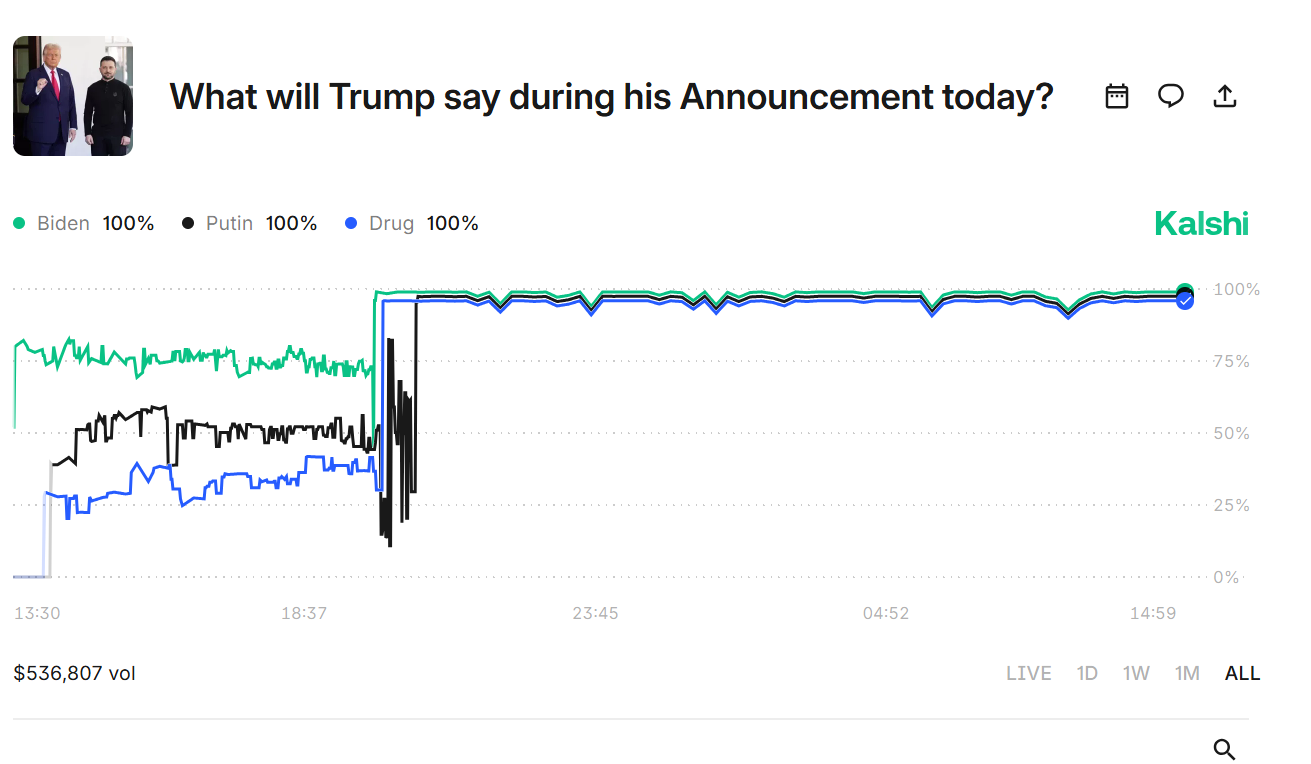Open the ALL time range view

click(x=1242, y=673)
